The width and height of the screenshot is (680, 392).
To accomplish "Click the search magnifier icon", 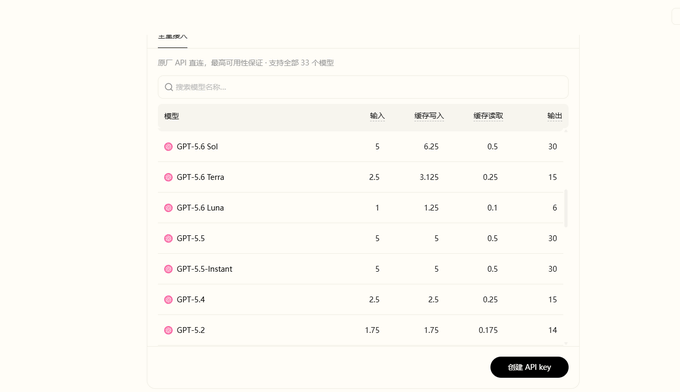I will (x=169, y=87).
